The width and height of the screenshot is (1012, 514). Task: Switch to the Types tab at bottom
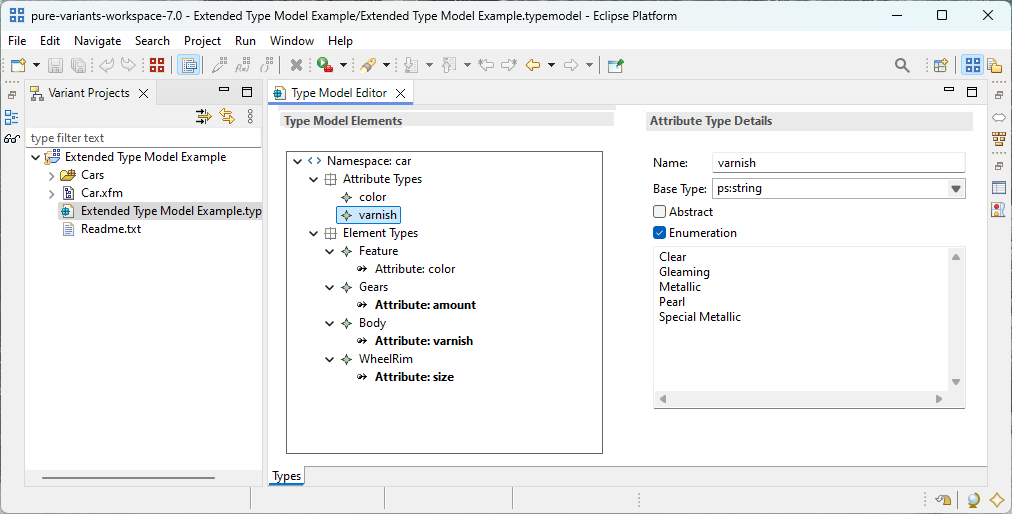(287, 476)
